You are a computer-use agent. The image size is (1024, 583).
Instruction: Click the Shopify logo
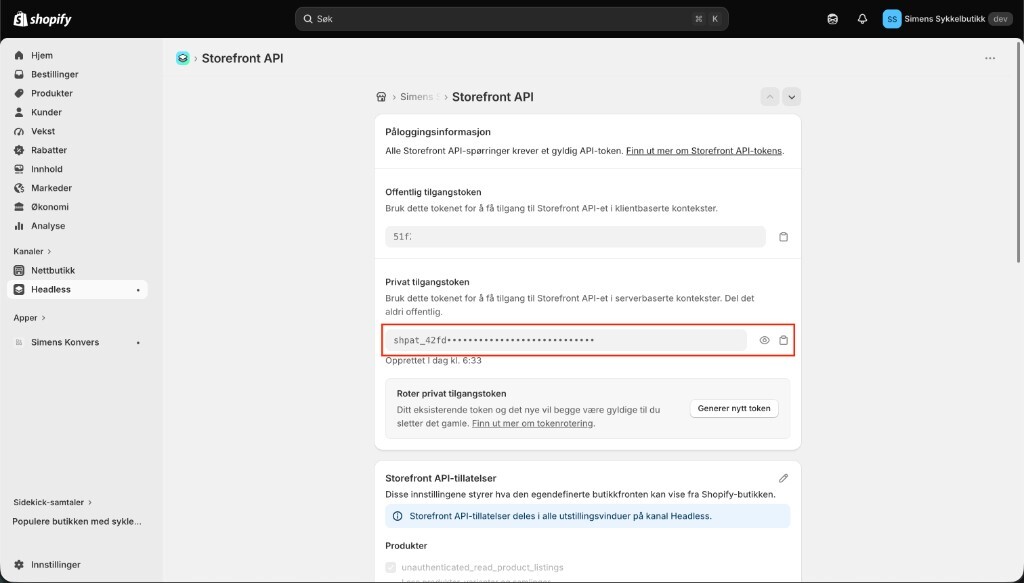point(42,19)
